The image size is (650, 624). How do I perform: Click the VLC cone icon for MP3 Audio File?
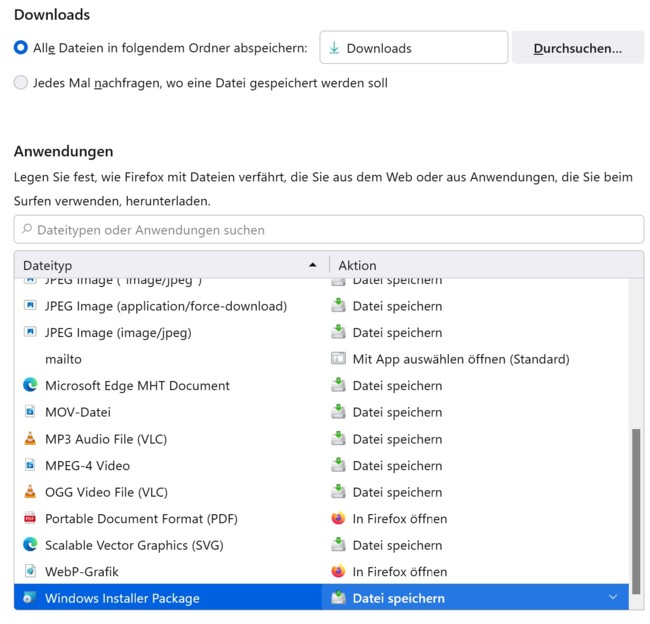30,439
